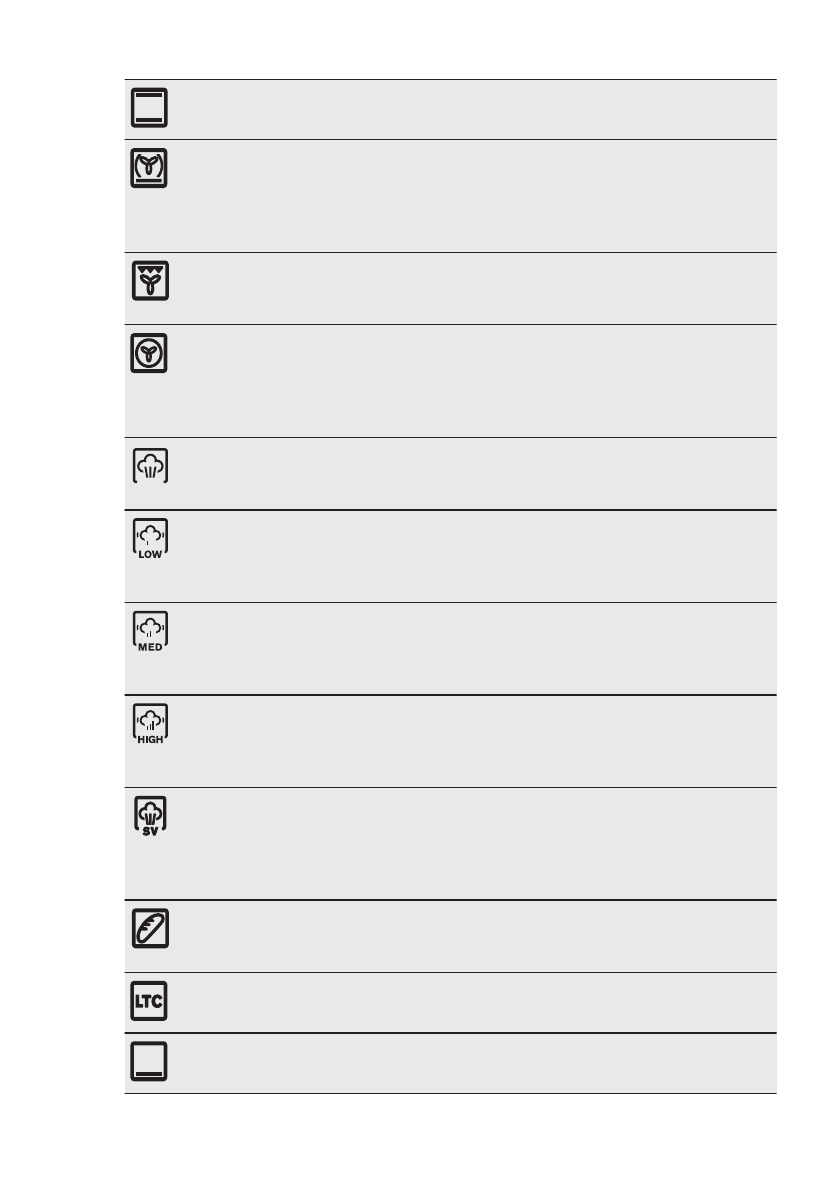Select the circled fan icon
This screenshot has height=1191, width=839.
point(148,353)
